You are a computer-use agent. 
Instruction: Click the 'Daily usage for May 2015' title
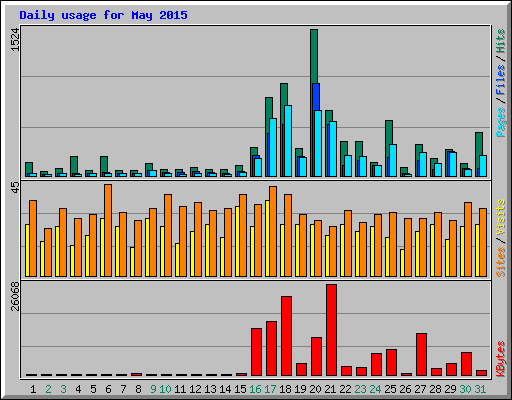[103, 15]
